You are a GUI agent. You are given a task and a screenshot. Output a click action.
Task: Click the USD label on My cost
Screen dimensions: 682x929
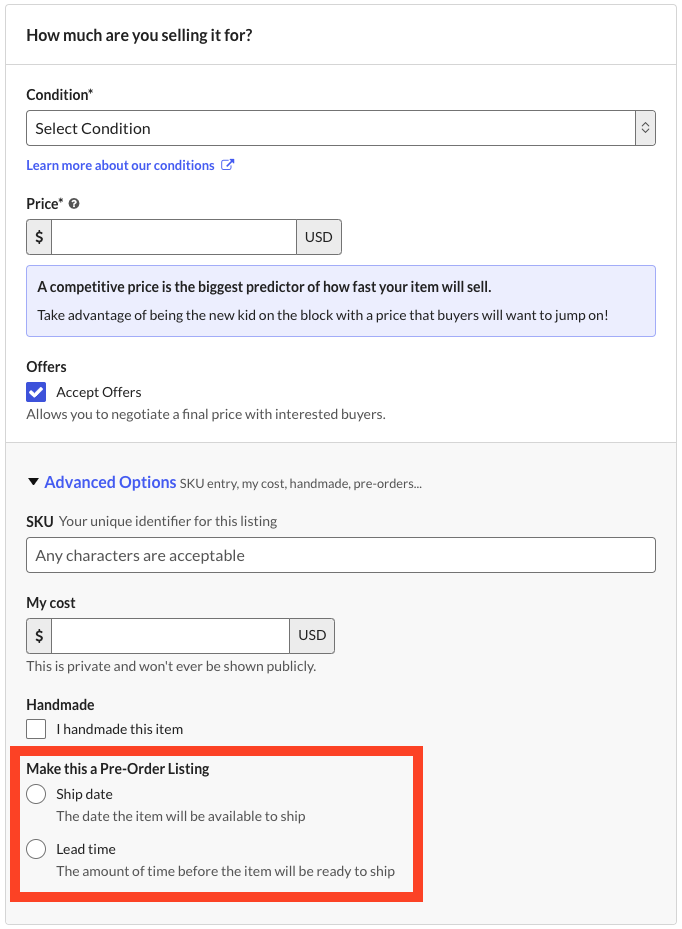click(312, 635)
